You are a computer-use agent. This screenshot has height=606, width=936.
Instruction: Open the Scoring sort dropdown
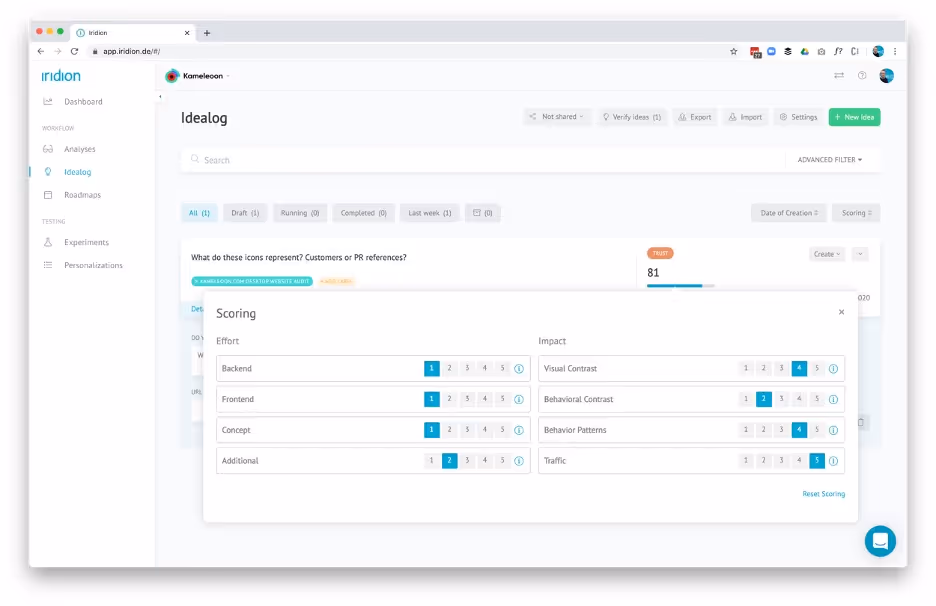(856, 213)
